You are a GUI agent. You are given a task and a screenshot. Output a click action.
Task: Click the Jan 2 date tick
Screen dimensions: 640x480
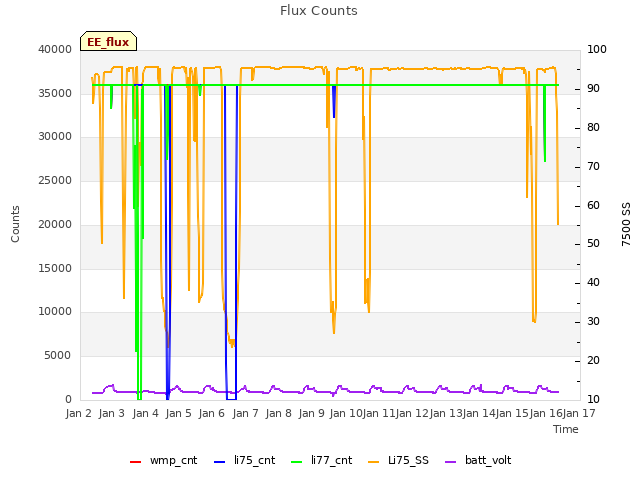78,413
